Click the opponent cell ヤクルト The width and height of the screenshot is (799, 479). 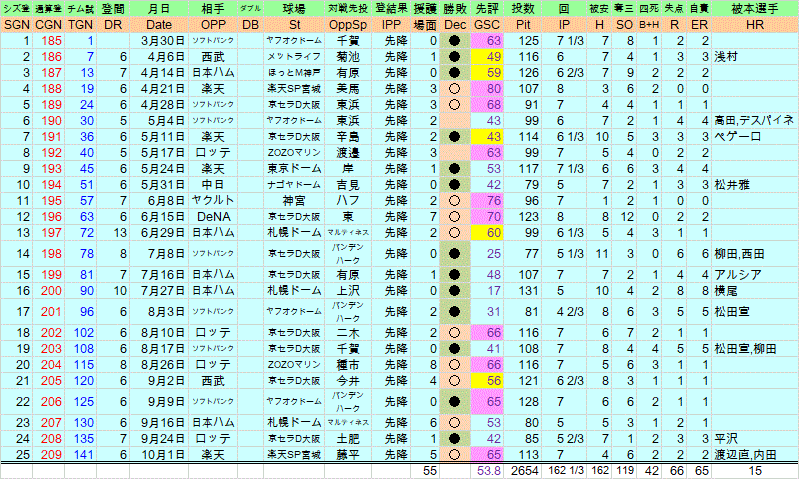coord(214,201)
